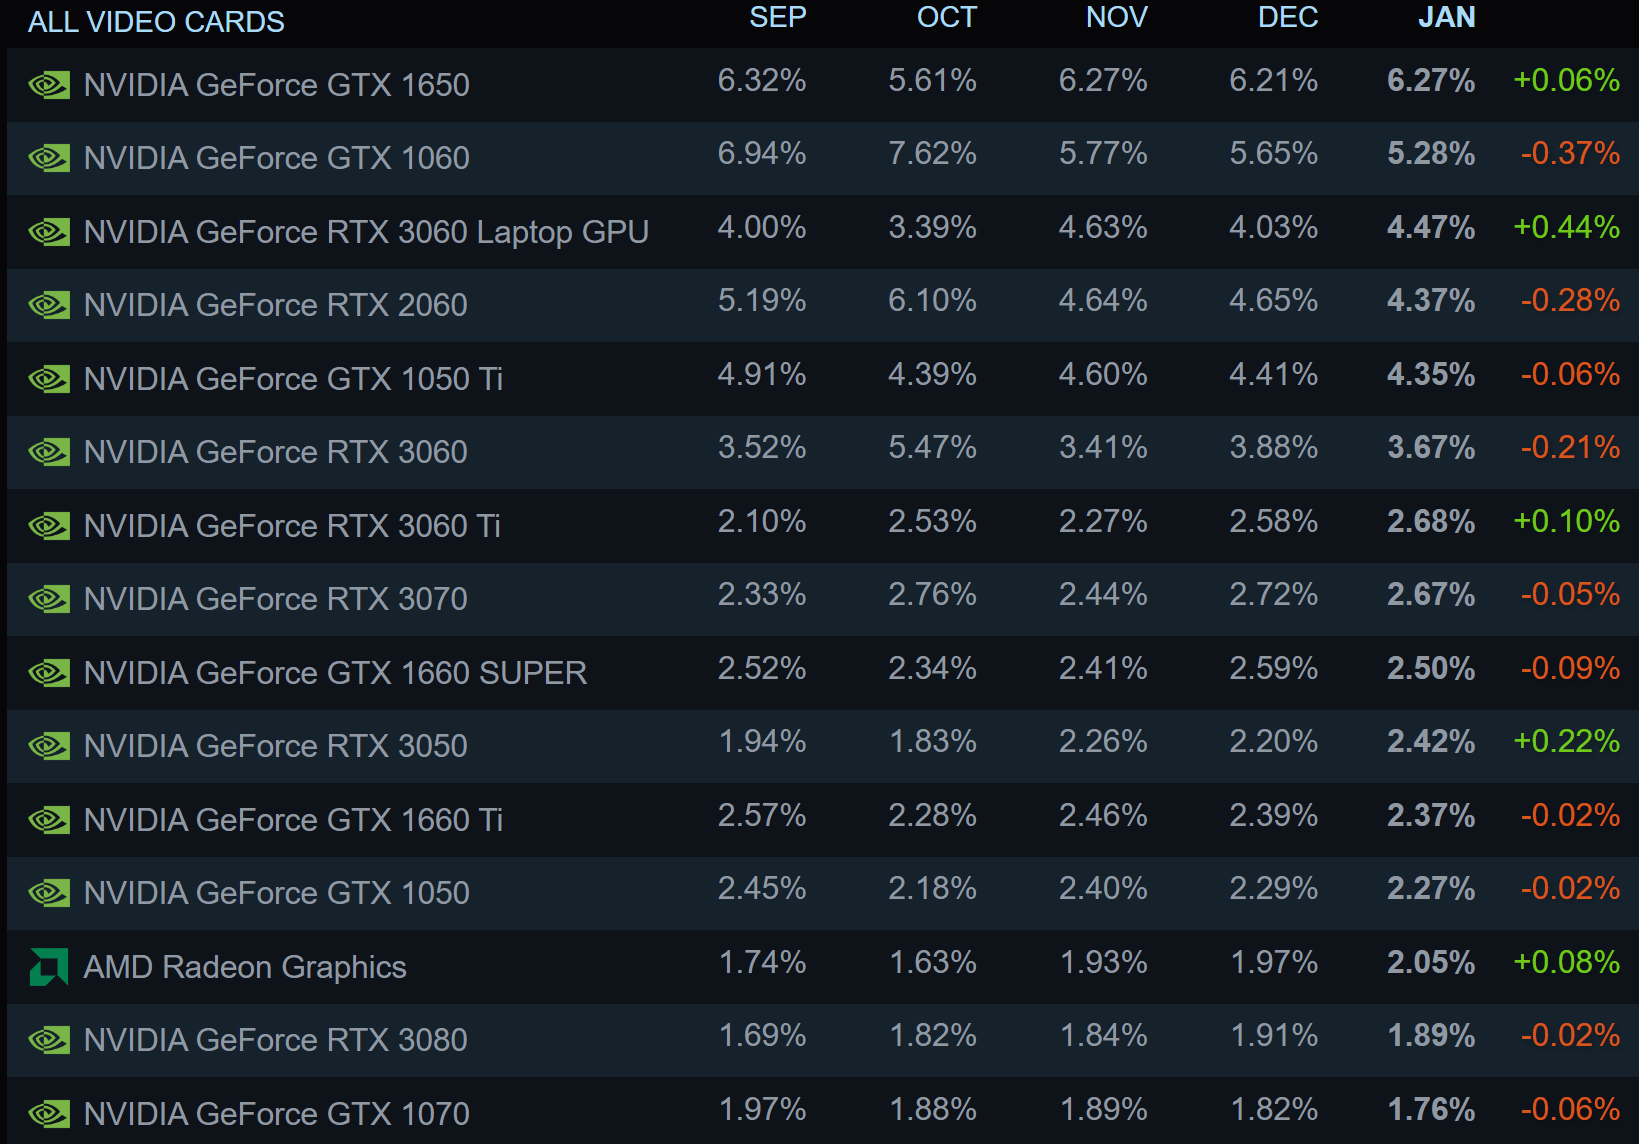
Task: Click the 6.27% January value for GTX 1650
Action: pos(1430,81)
